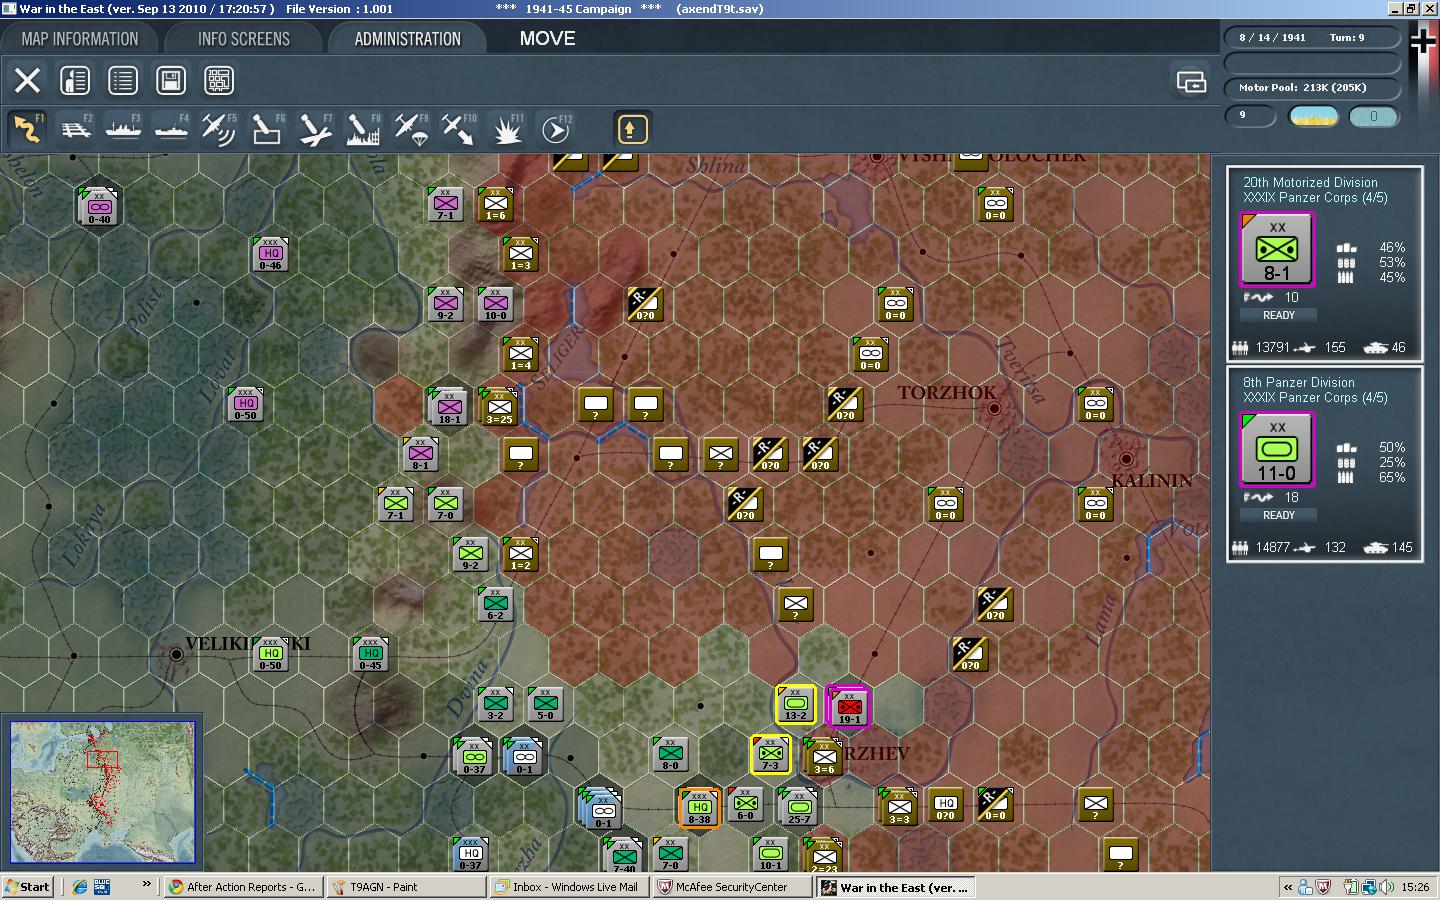Switch to McAfee SecurityCenter taskbar window

[x=731, y=887]
